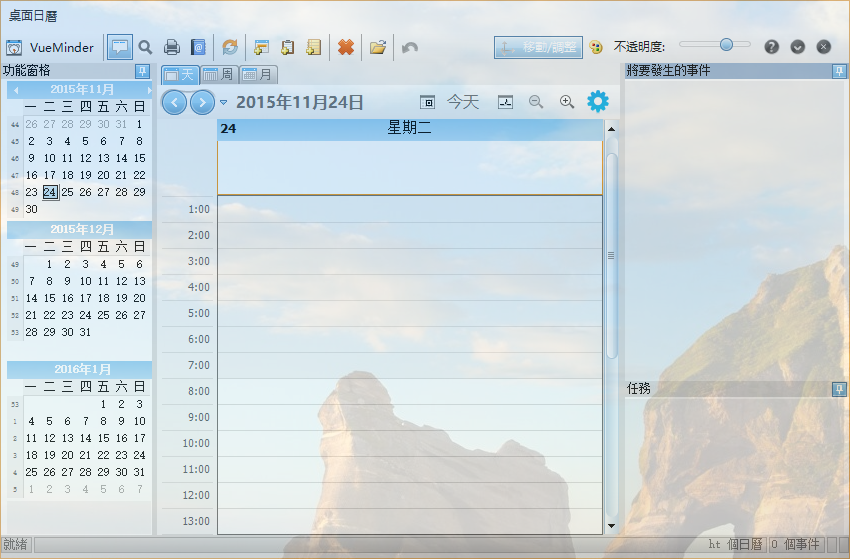Toggle the 移動/調整 move-resize mode
The height and width of the screenshot is (559, 850).
pyautogui.click(x=538, y=47)
